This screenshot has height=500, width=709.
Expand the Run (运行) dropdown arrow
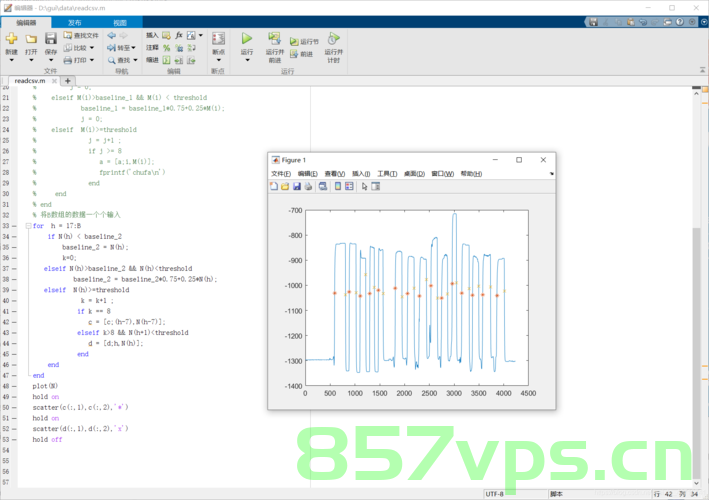coord(247,60)
